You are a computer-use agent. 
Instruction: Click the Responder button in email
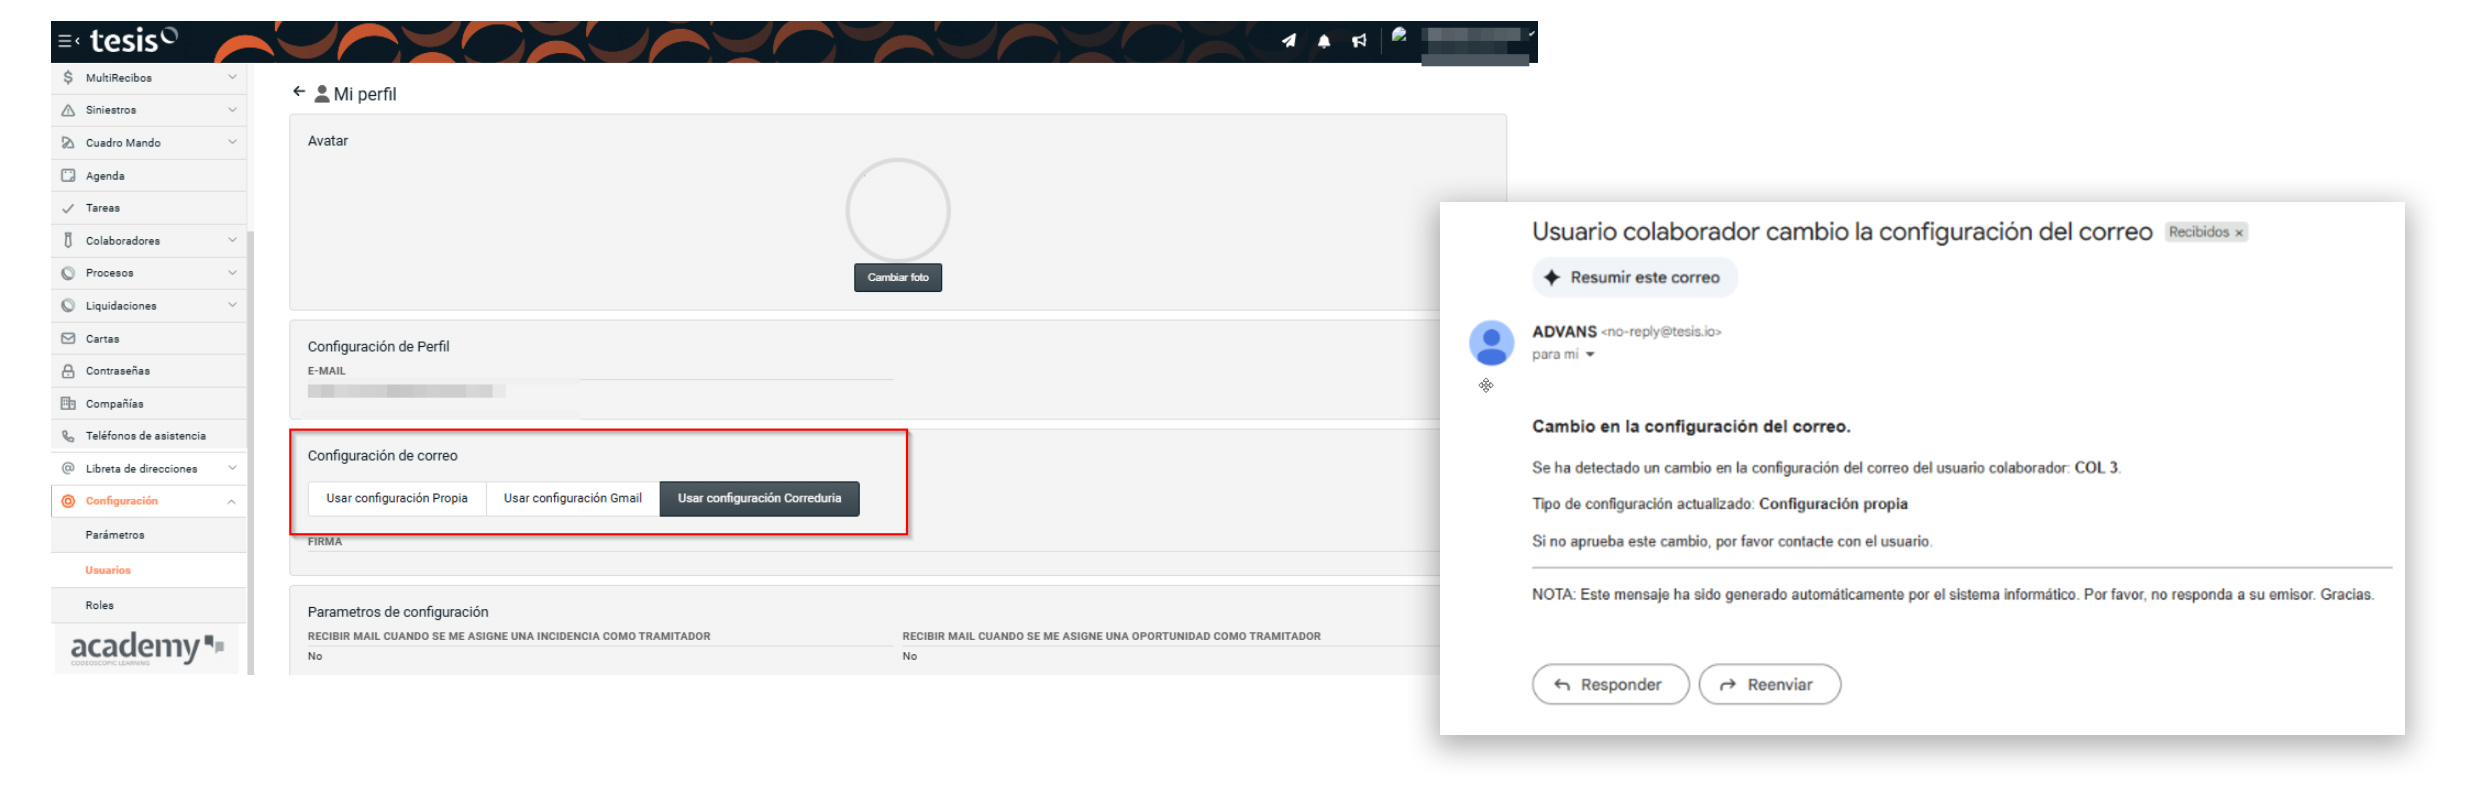coord(1609,684)
